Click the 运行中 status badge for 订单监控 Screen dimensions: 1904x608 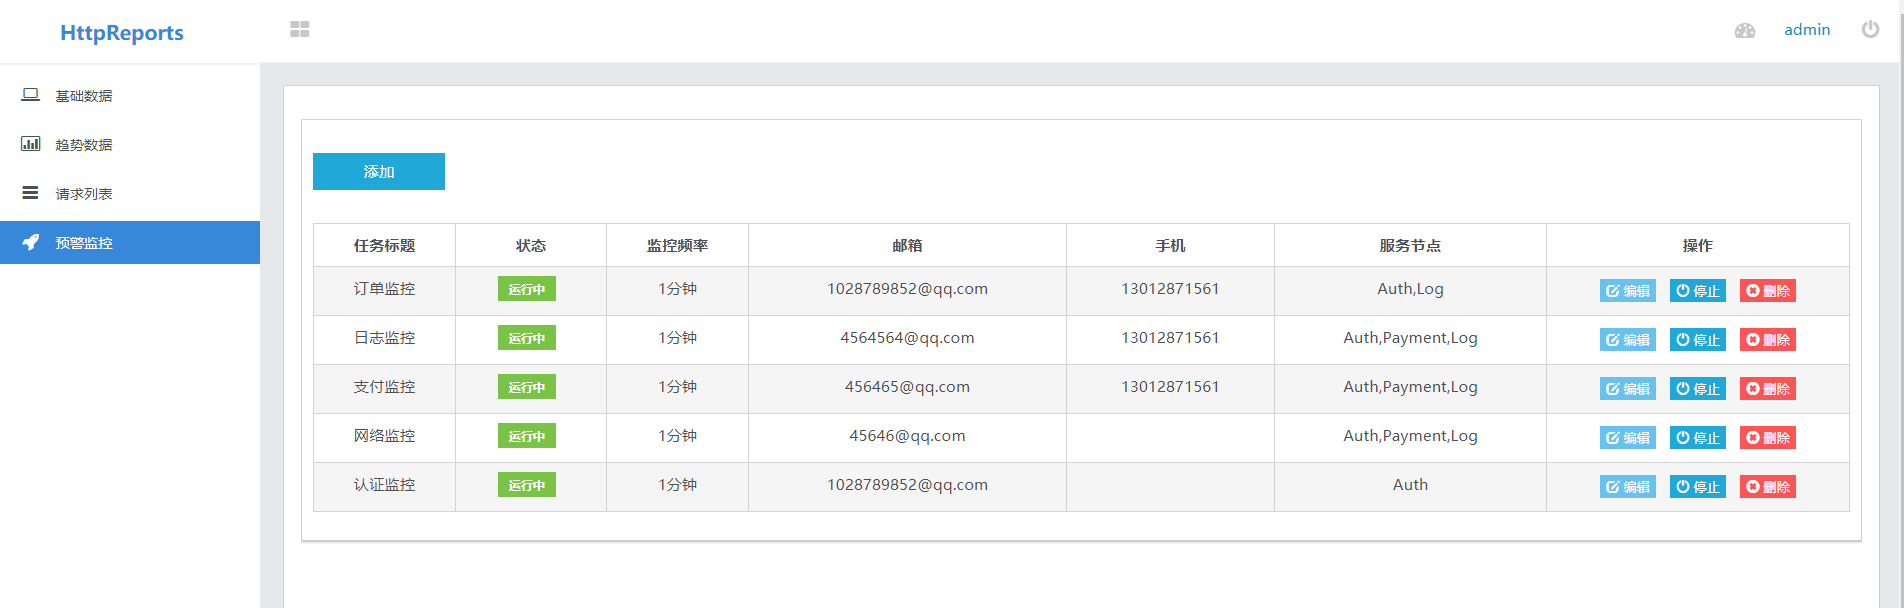click(x=527, y=289)
